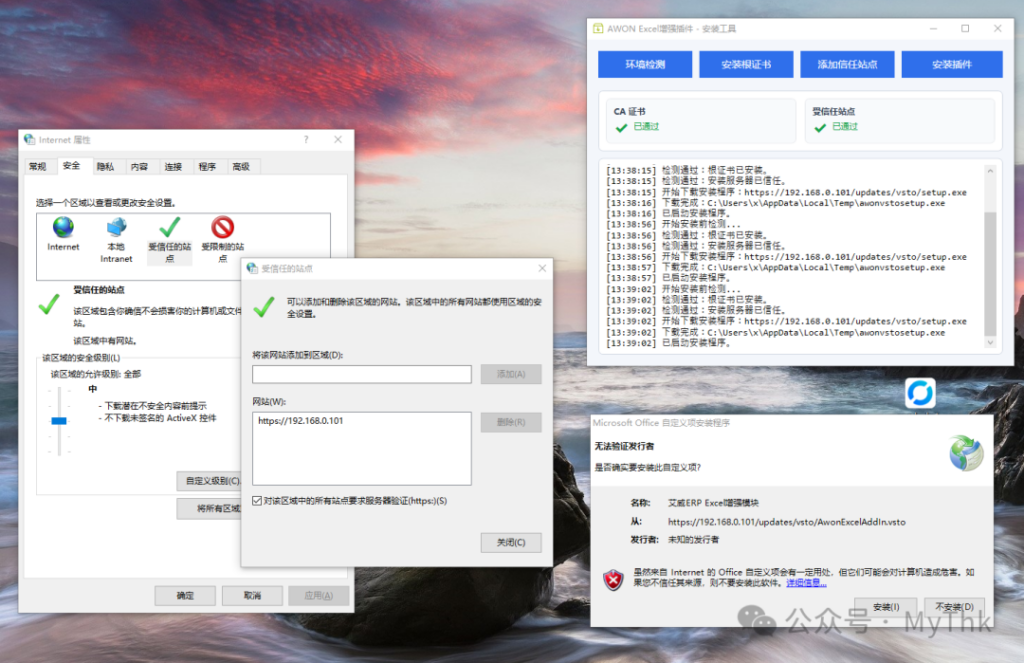Open the 安全 tab
The image size is (1024, 663).
(72, 166)
